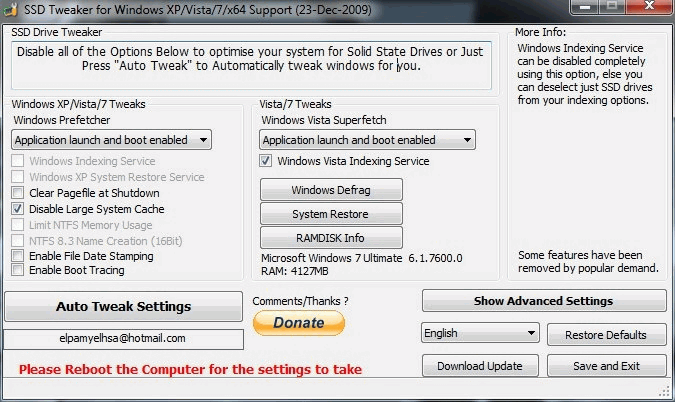Run Auto Tweak Settings
The width and height of the screenshot is (675, 402).
point(124,306)
